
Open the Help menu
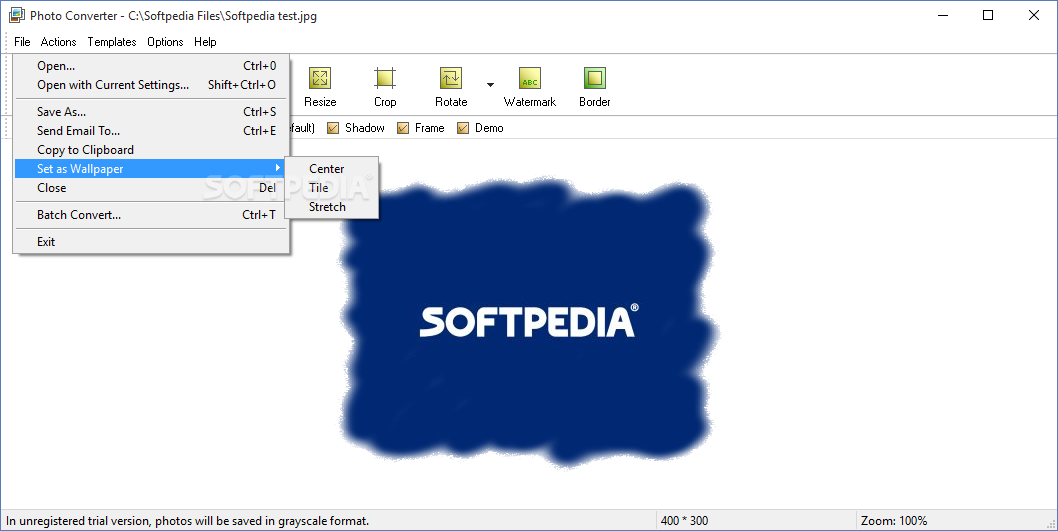205,42
